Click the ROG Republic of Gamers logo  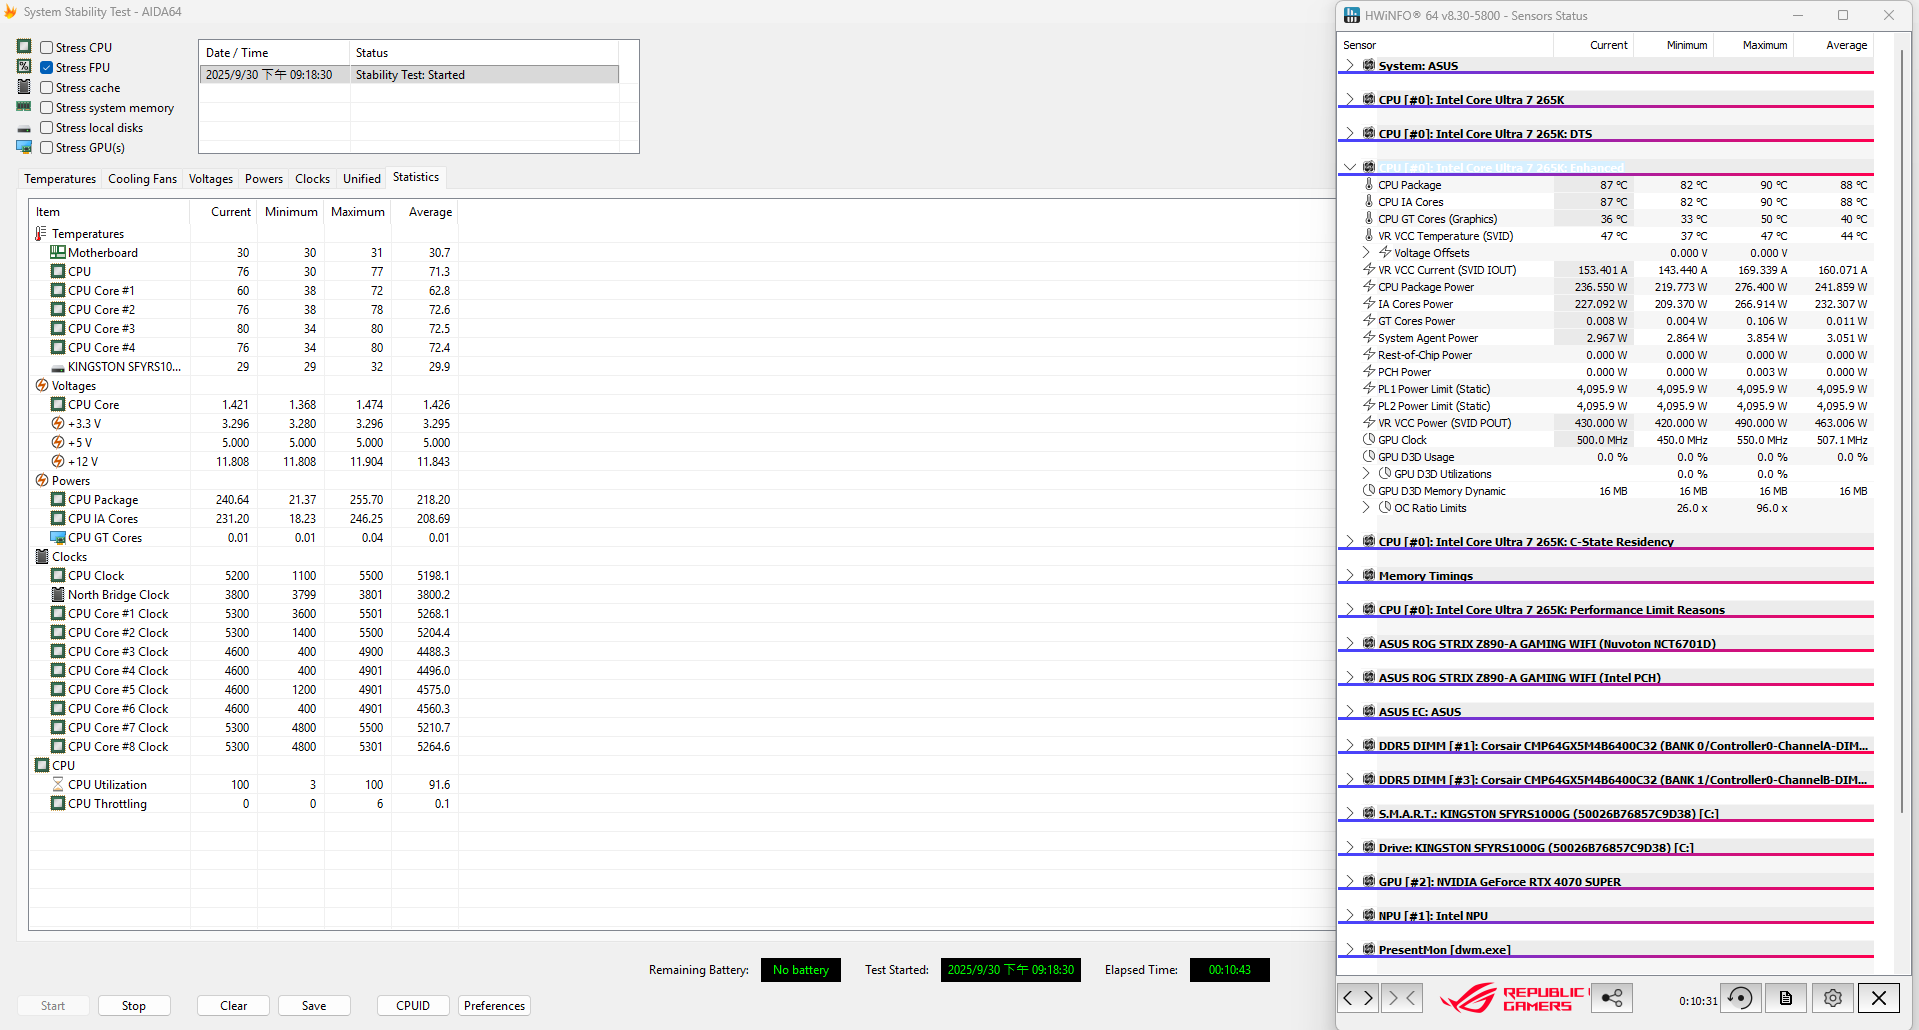click(1513, 998)
